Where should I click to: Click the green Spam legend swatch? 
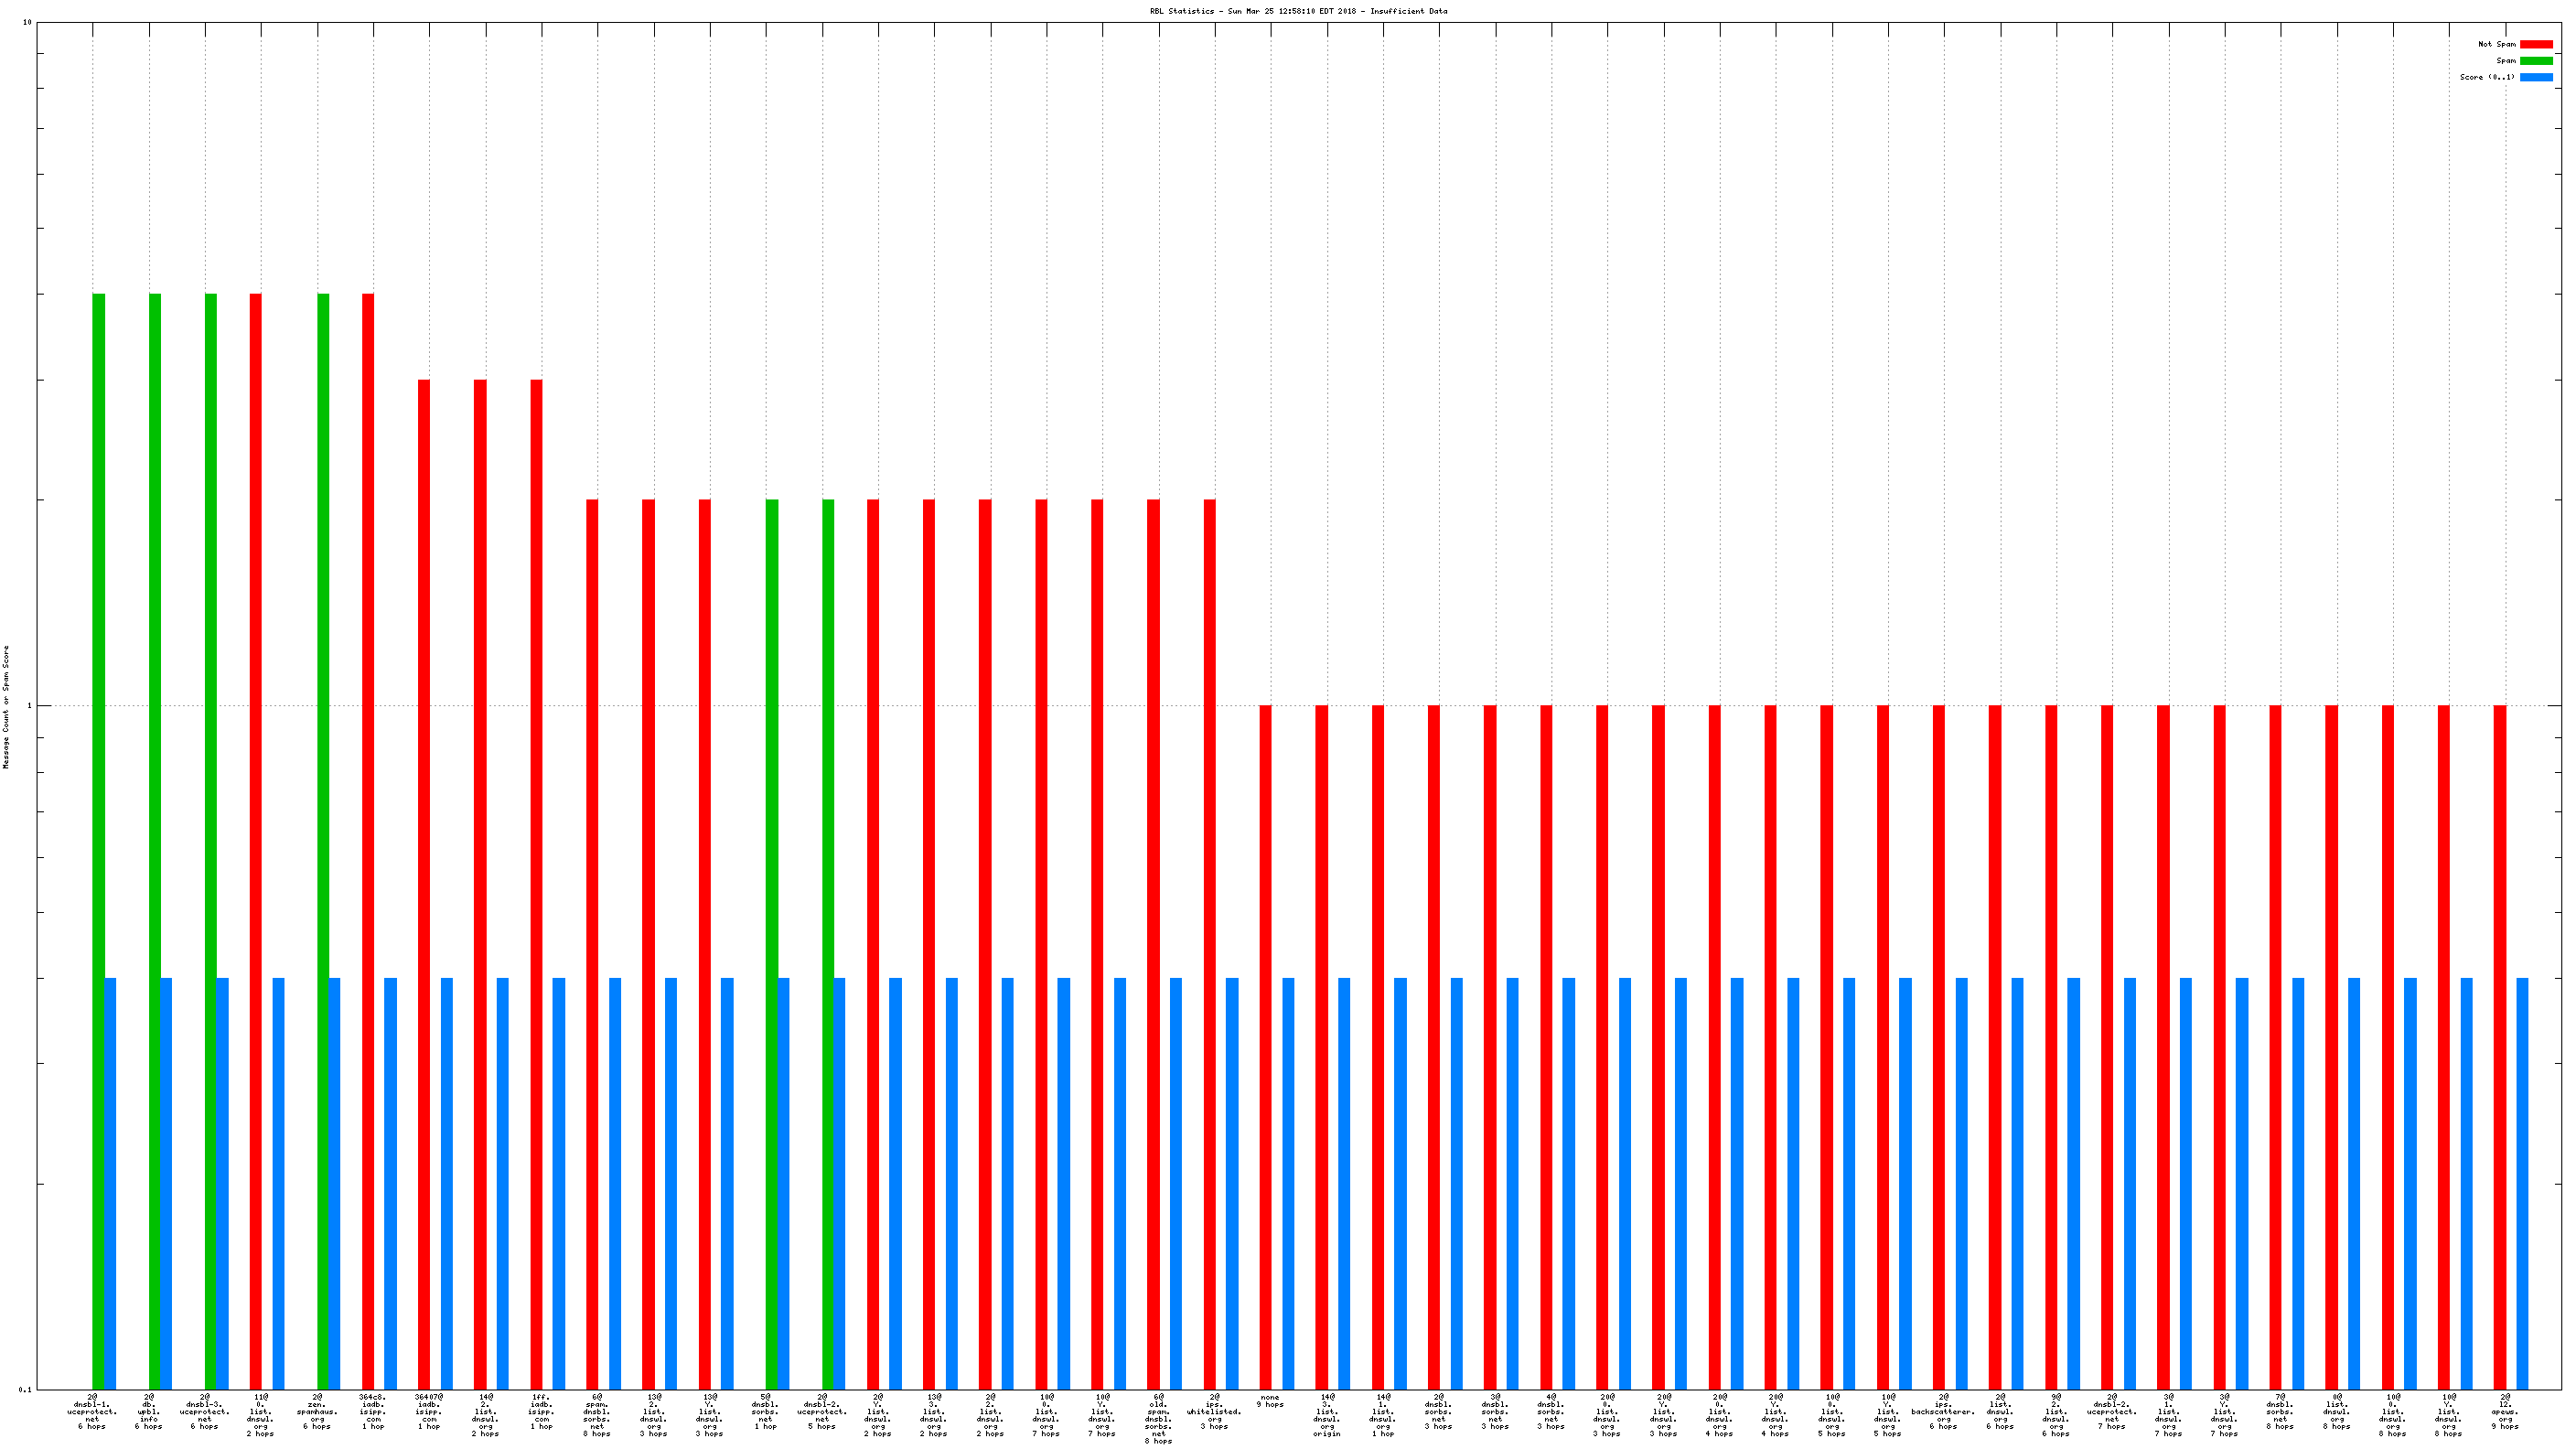(2535, 60)
